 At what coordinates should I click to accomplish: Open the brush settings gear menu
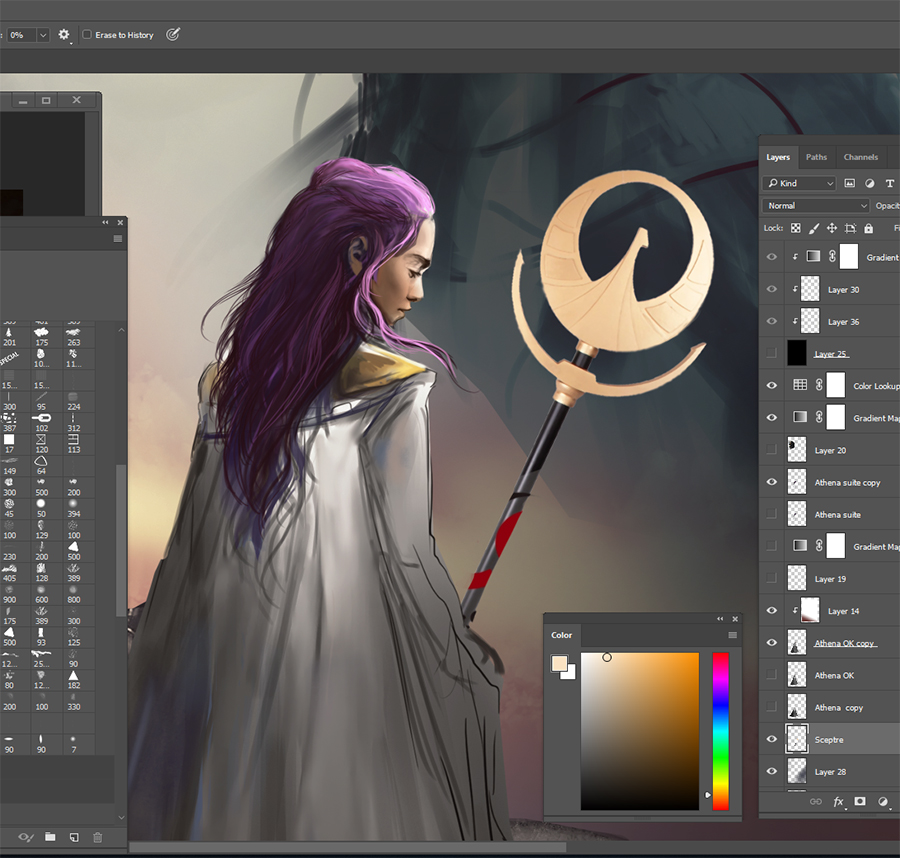64,35
